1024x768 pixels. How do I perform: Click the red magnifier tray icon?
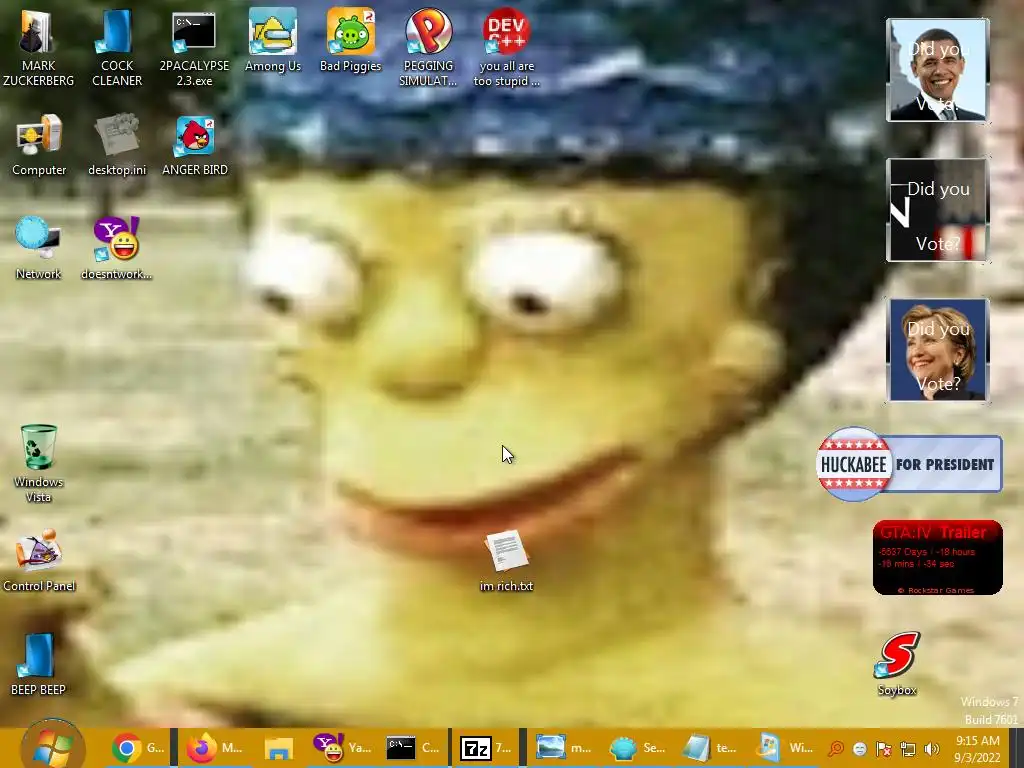835,749
